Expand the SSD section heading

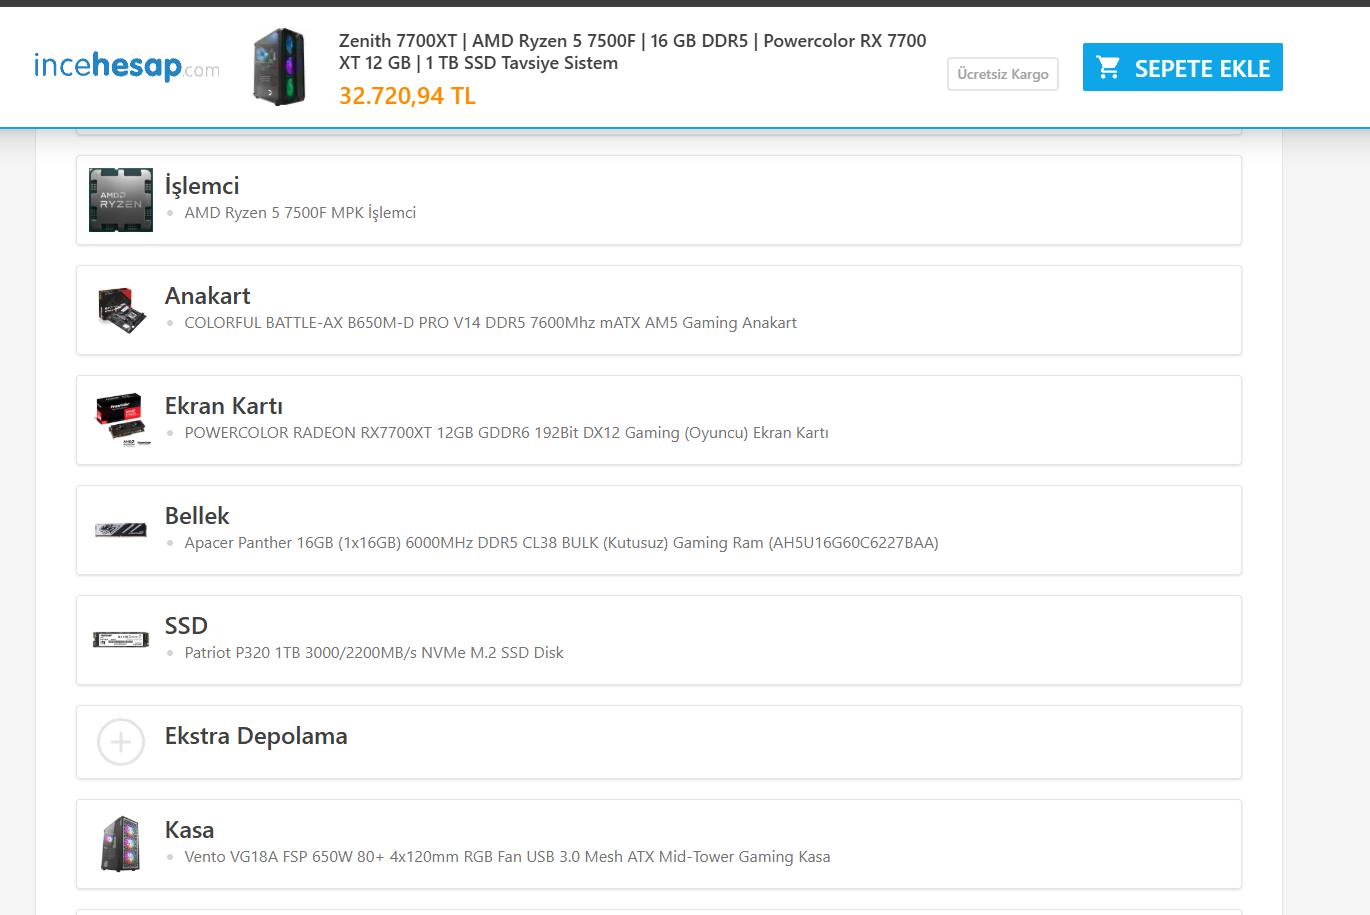[x=186, y=626]
